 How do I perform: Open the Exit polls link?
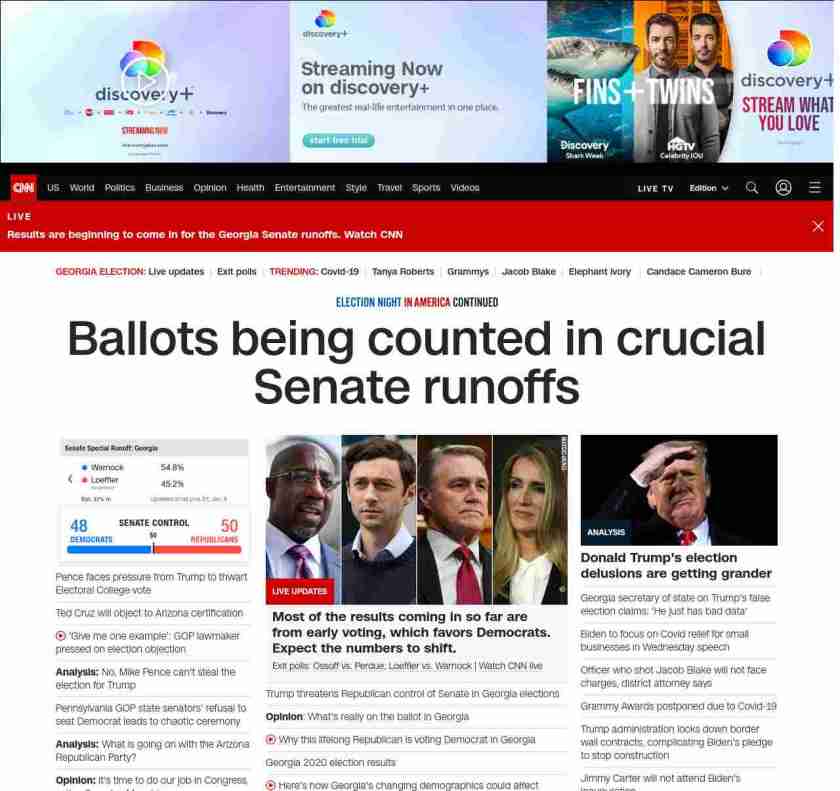[x=237, y=272]
